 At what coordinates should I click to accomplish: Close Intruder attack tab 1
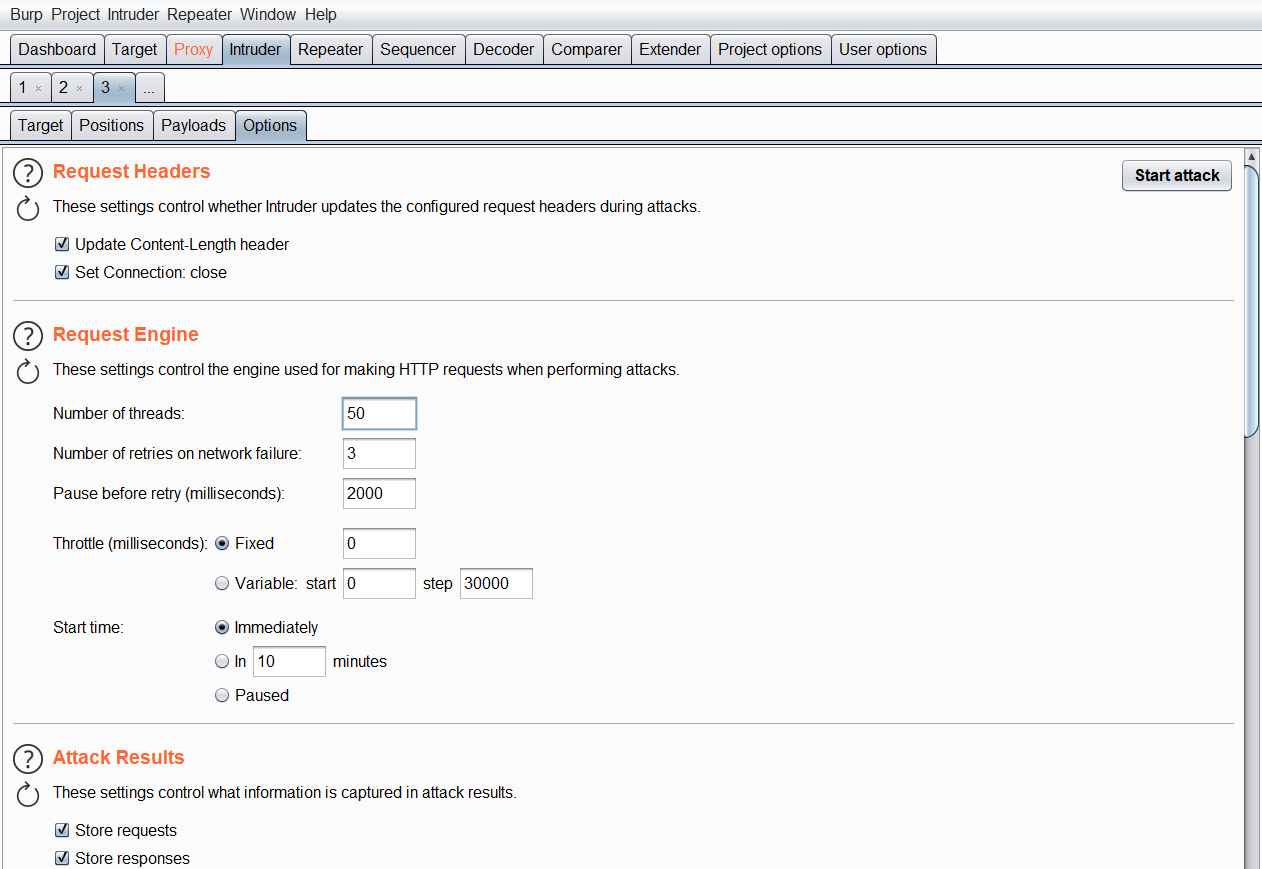tap(38, 88)
